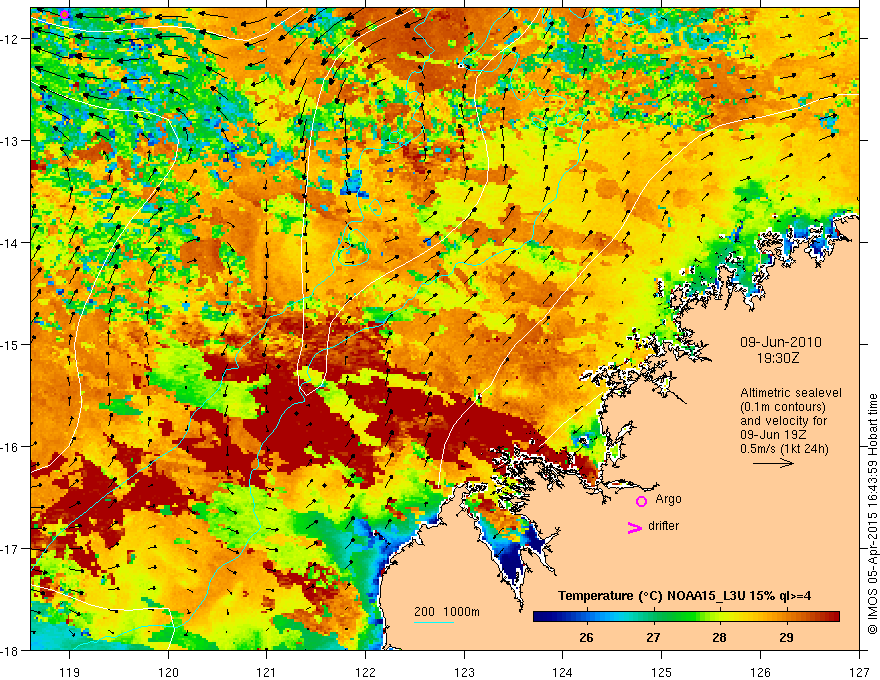This screenshot has width=880, height=680.
Task: Click the latitude axis label -18
Action: pos(11,650)
